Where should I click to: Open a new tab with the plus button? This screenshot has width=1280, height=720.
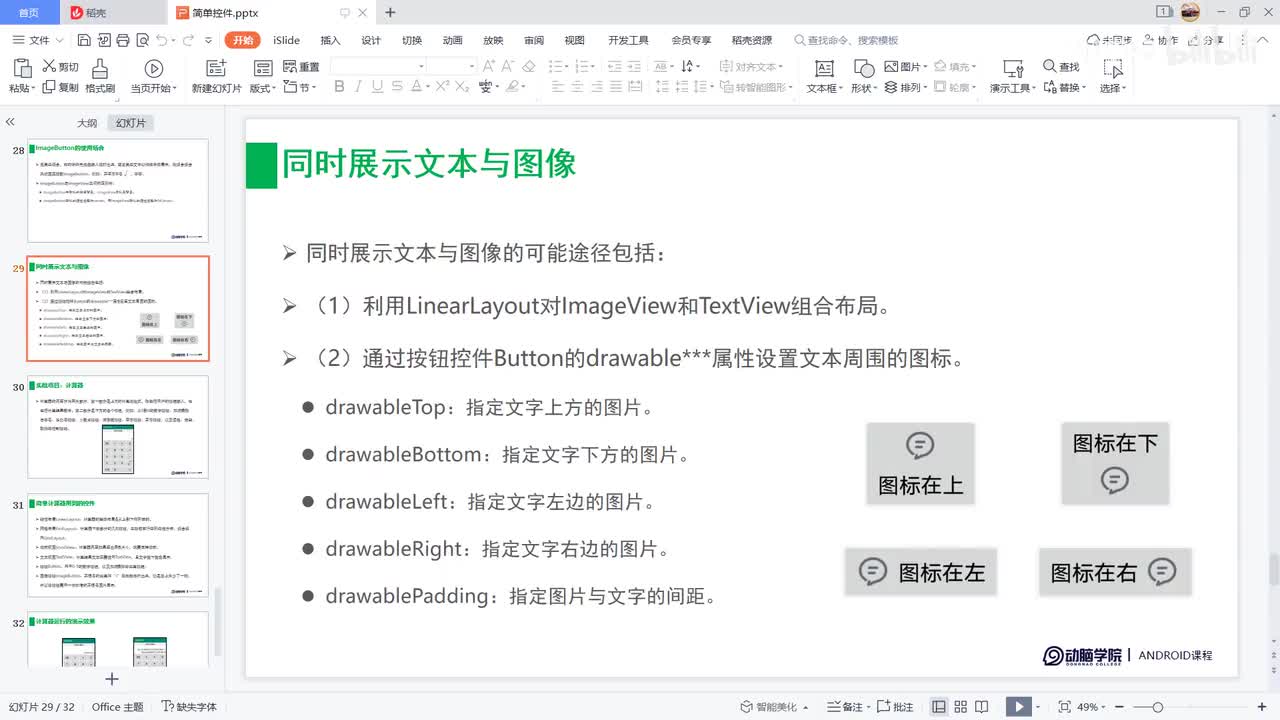[x=390, y=13]
